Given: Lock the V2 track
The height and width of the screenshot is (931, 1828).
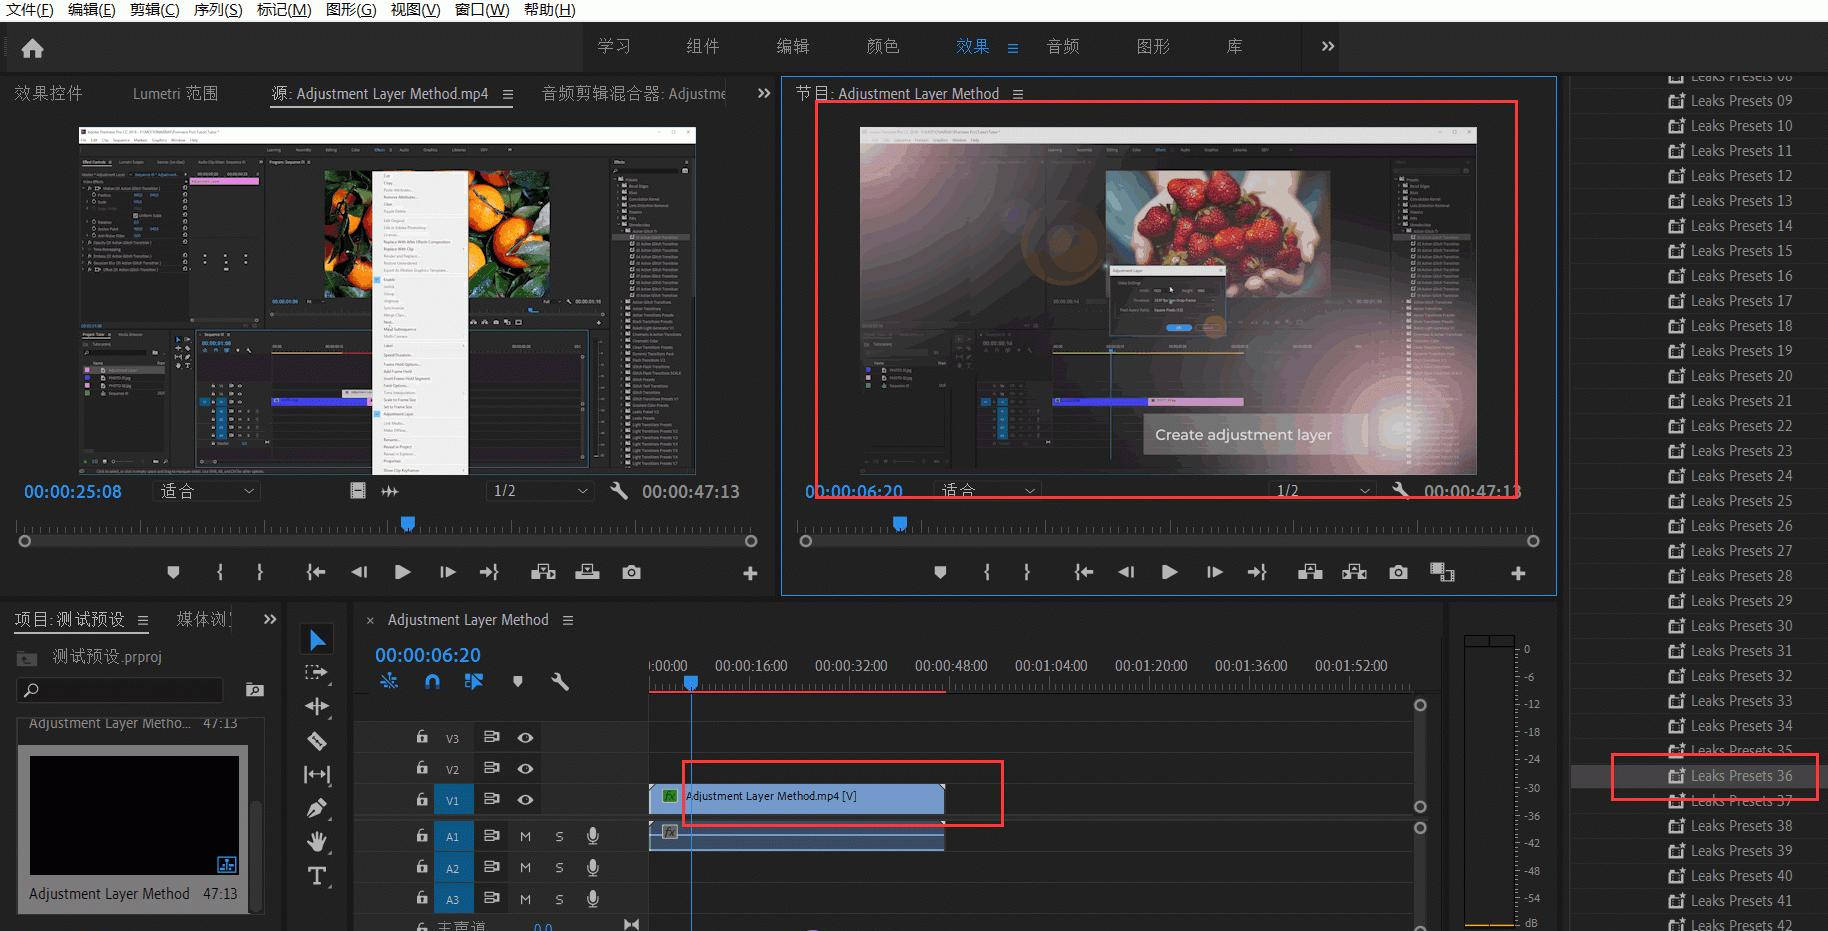Looking at the screenshot, I should pyautogui.click(x=422, y=768).
